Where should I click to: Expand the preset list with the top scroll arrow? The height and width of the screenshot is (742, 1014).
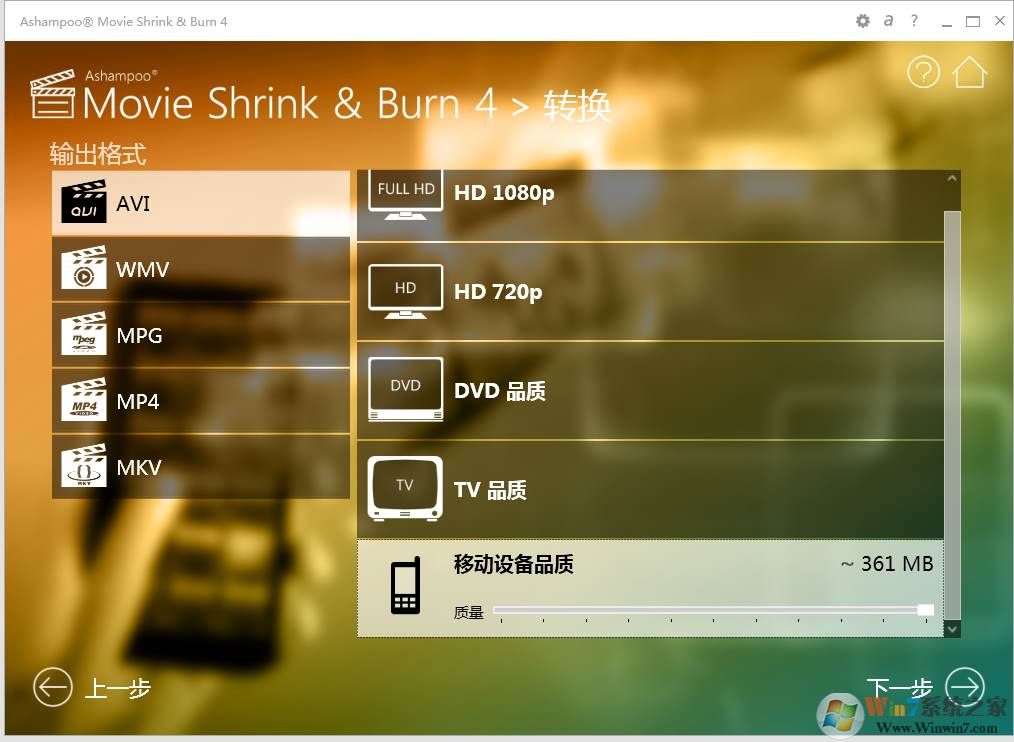[951, 176]
